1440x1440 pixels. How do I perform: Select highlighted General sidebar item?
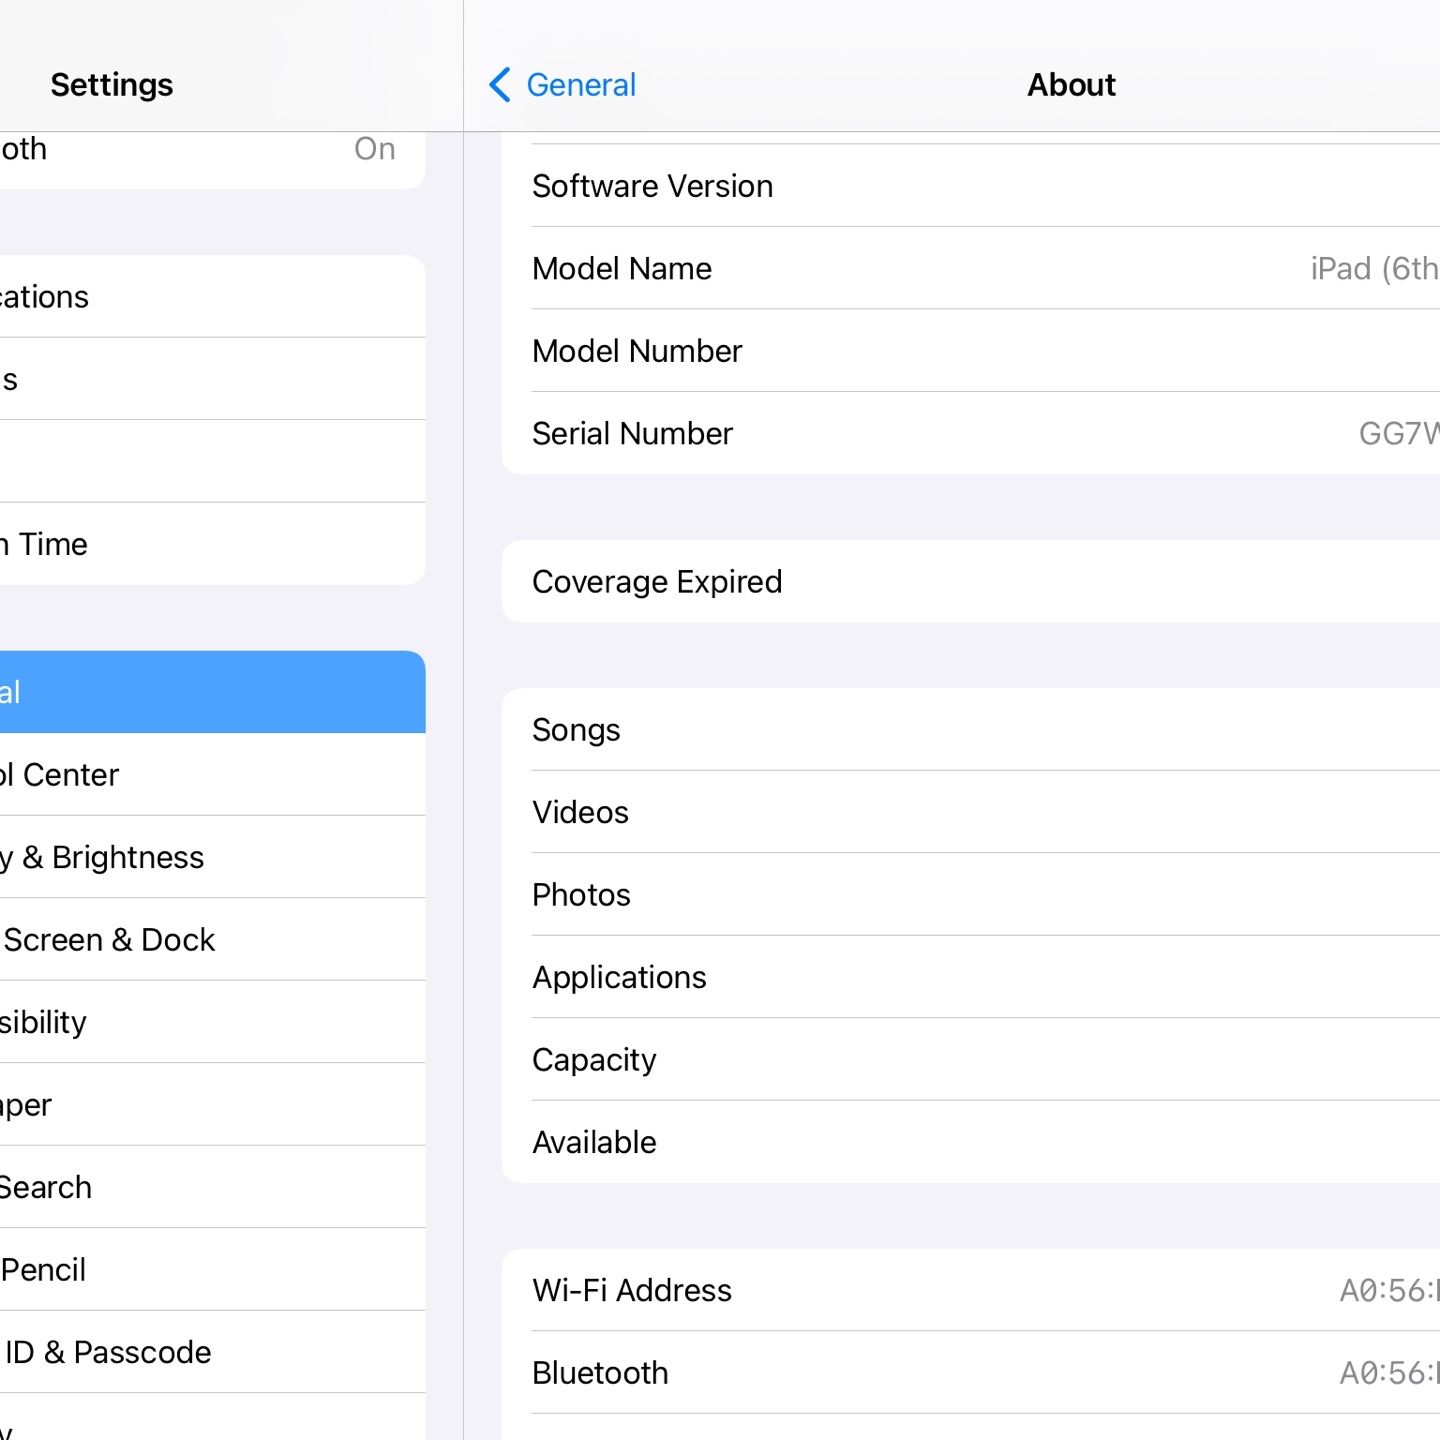coord(212,692)
